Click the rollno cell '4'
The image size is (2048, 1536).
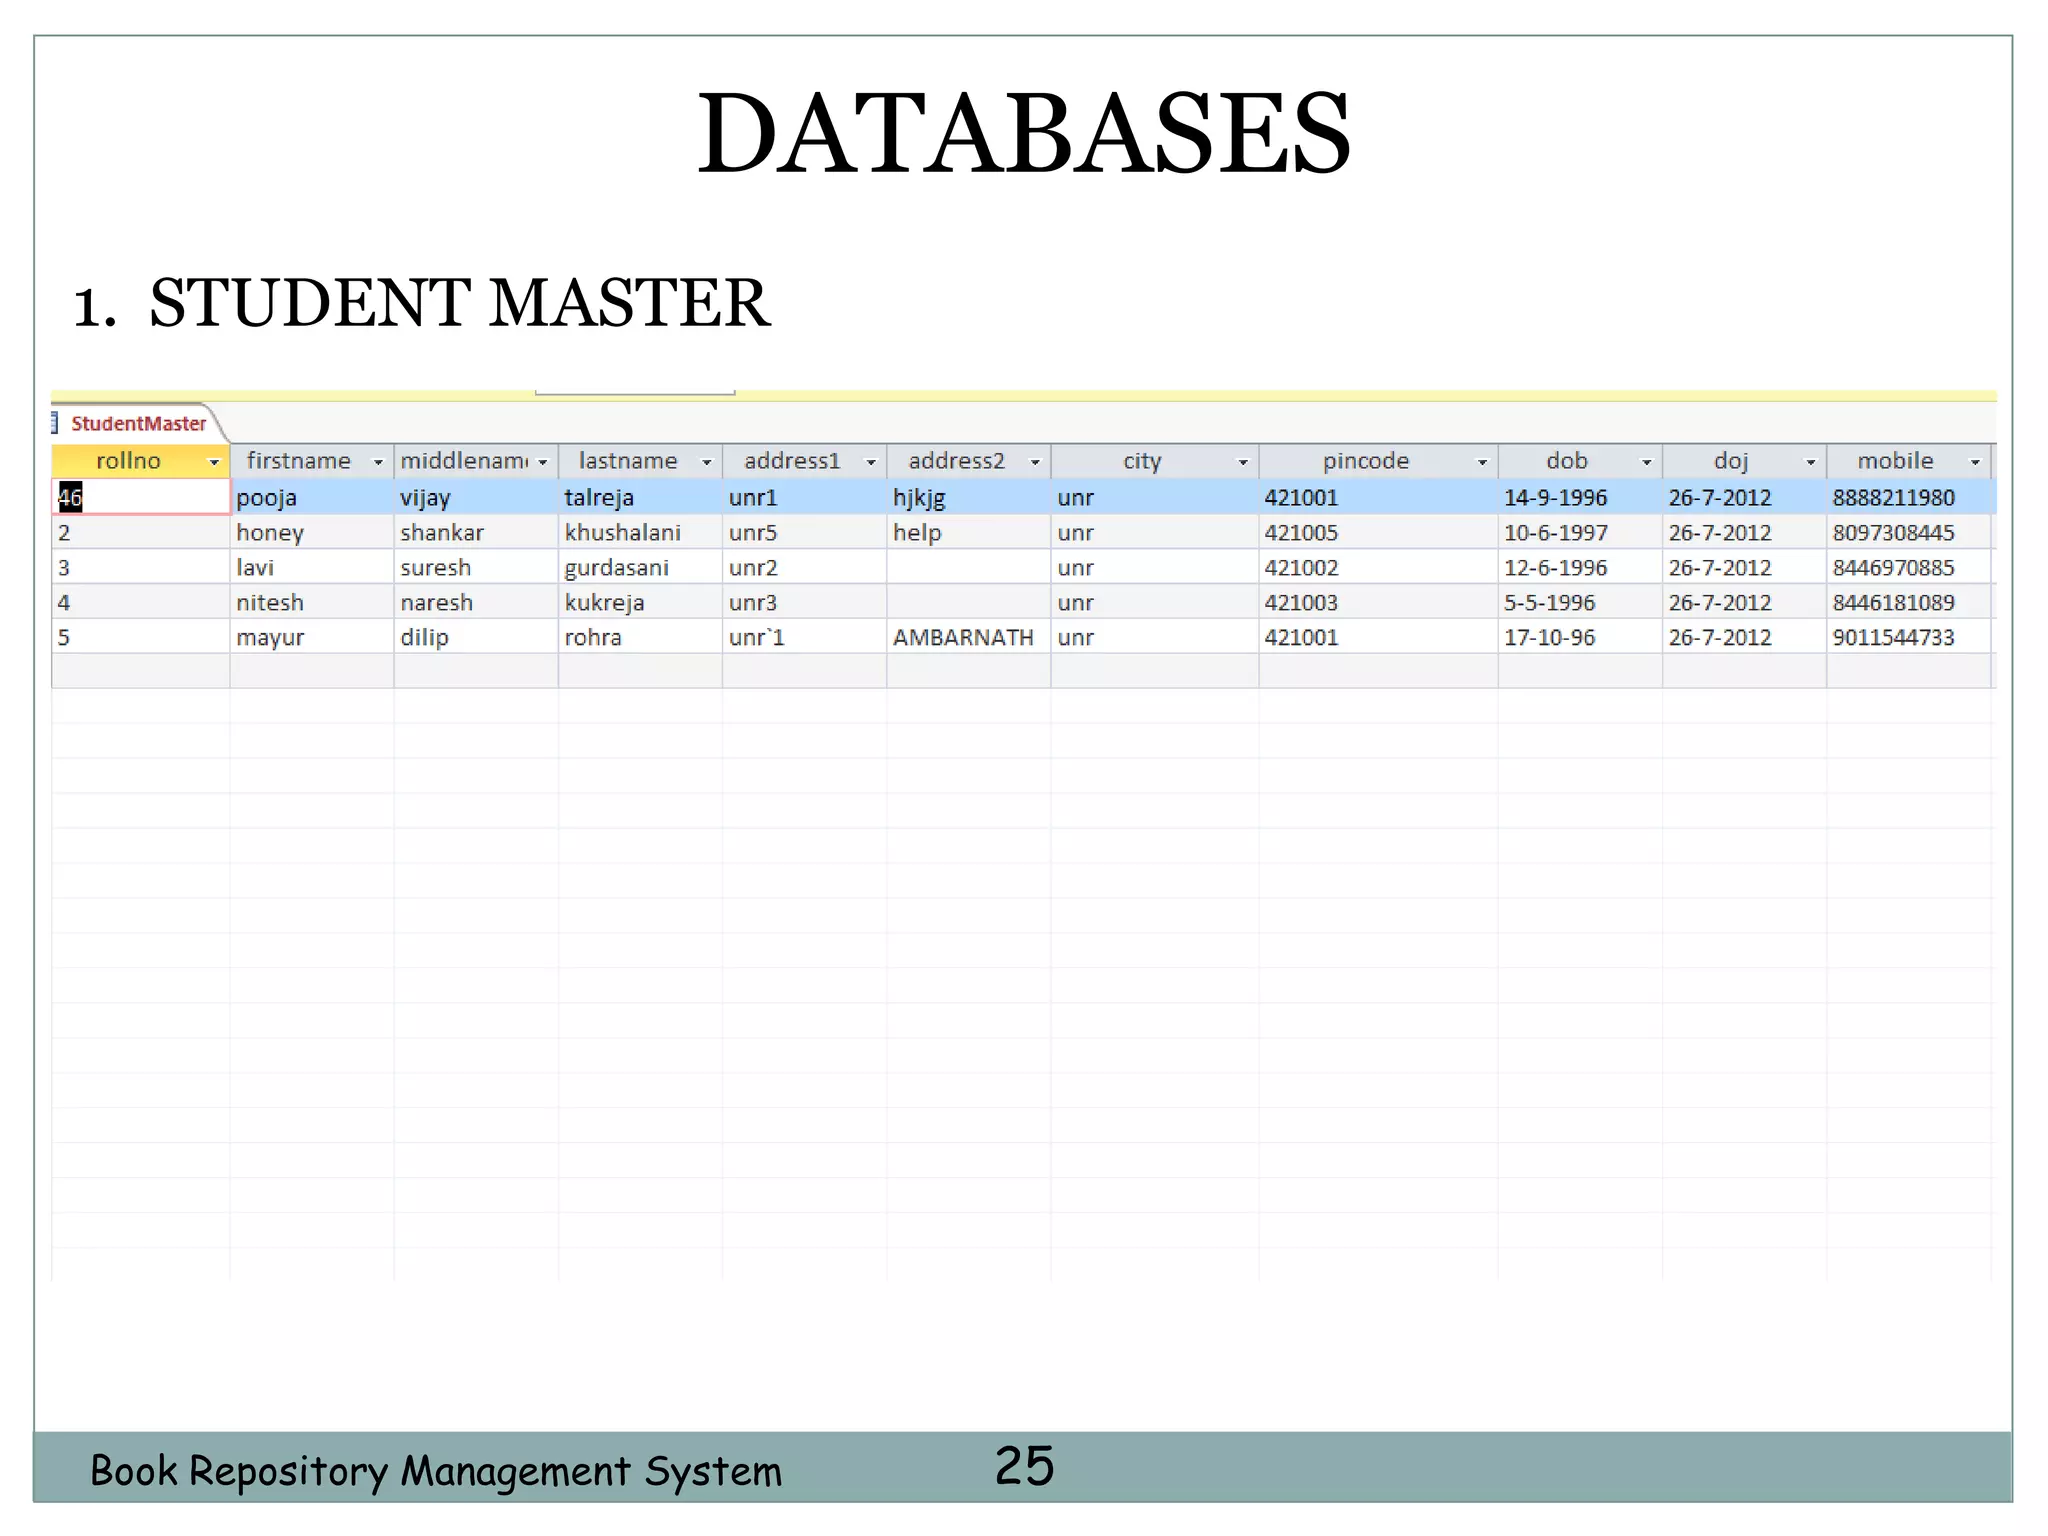click(141, 602)
